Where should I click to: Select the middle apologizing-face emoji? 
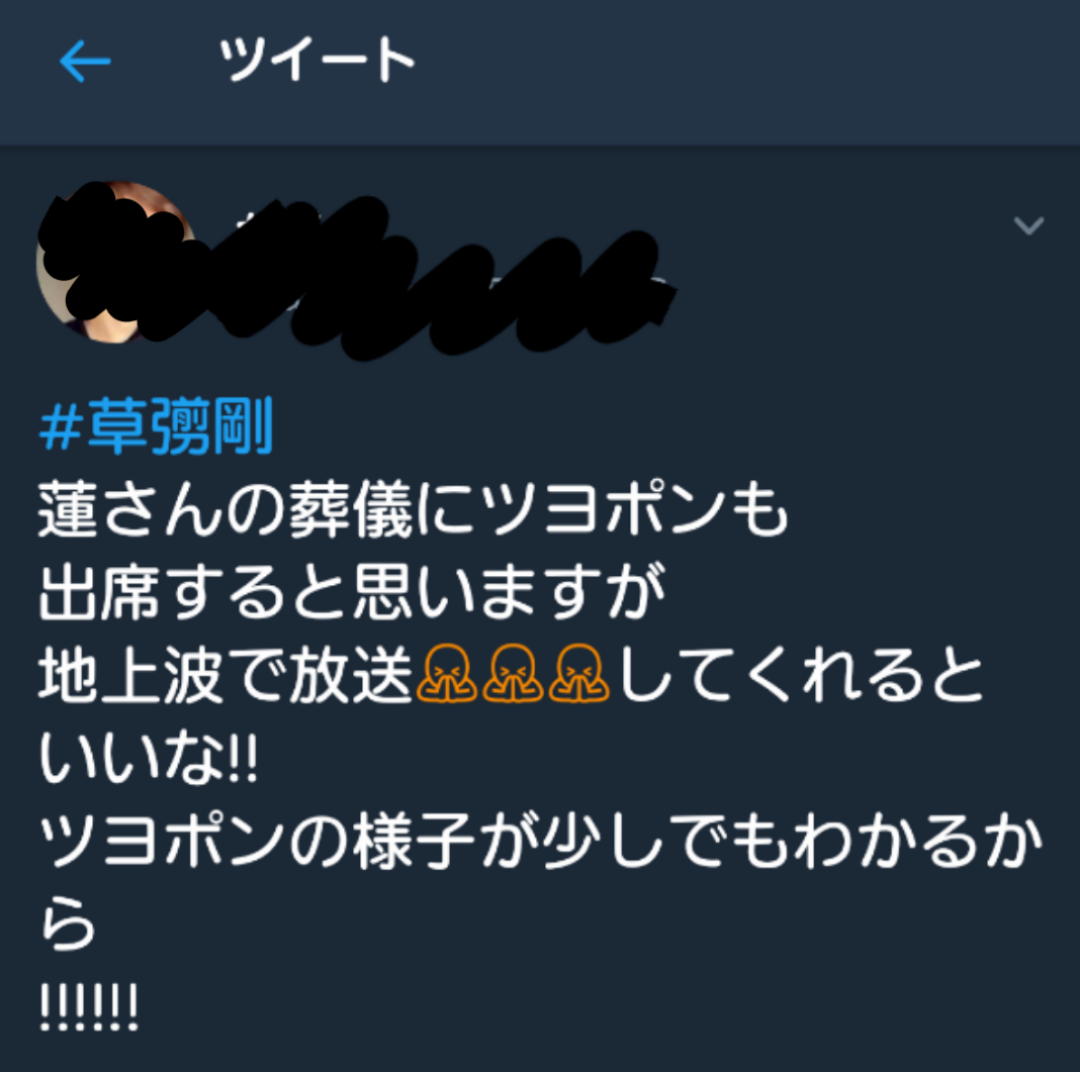pos(512,673)
